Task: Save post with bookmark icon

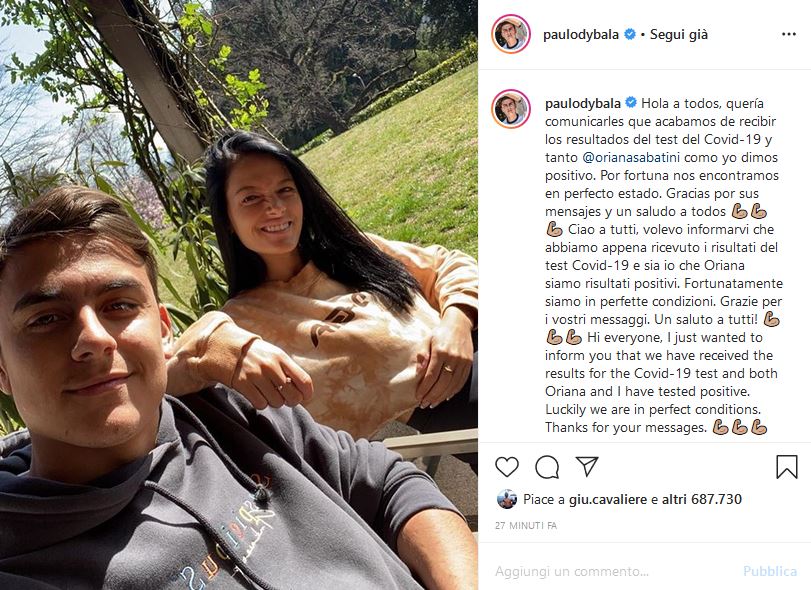Action: [787, 466]
